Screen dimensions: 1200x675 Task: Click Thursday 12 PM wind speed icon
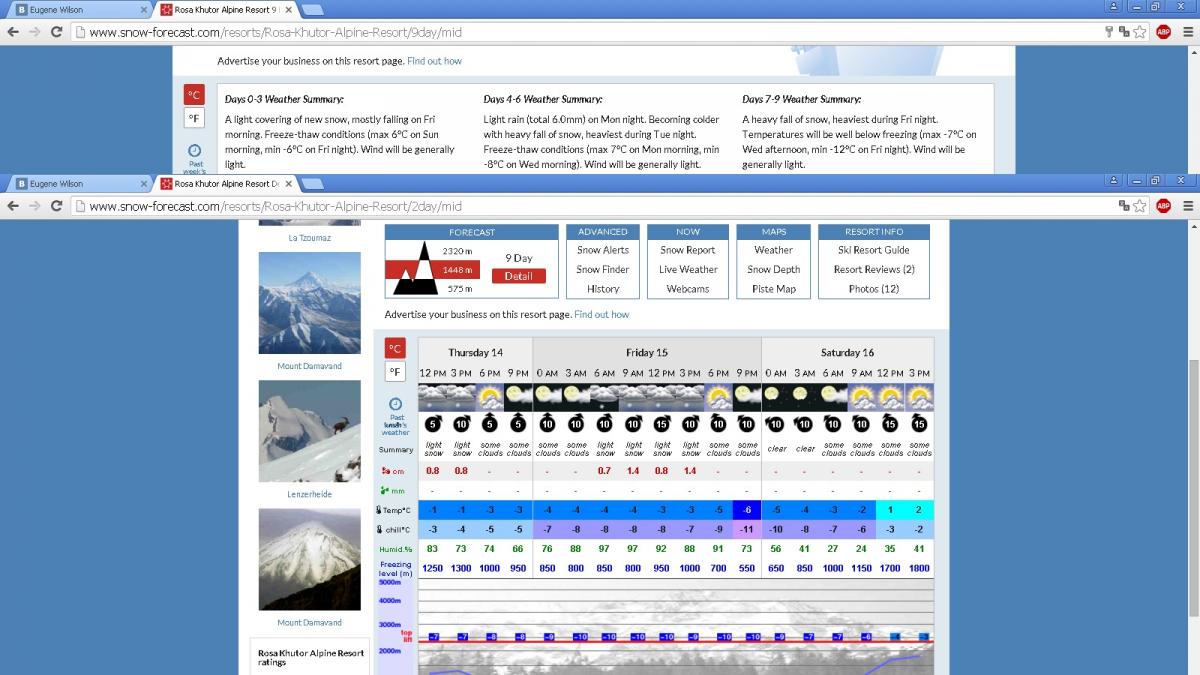pyautogui.click(x=433, y=424)
